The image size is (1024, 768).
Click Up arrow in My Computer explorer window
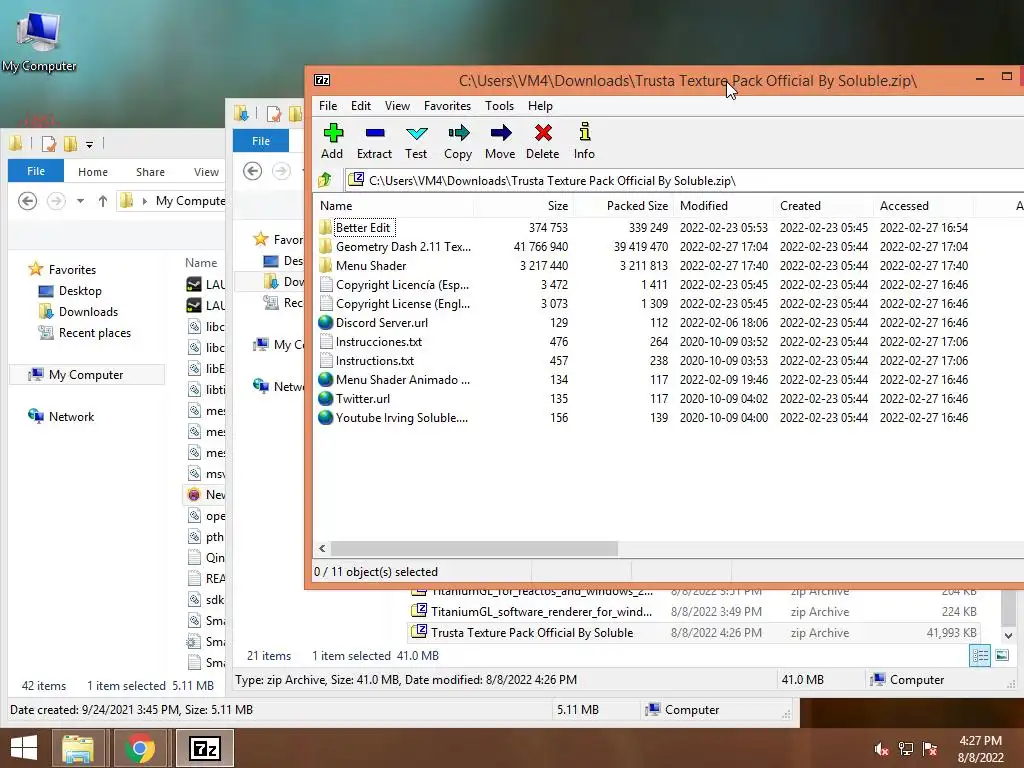tap(103, 201)
